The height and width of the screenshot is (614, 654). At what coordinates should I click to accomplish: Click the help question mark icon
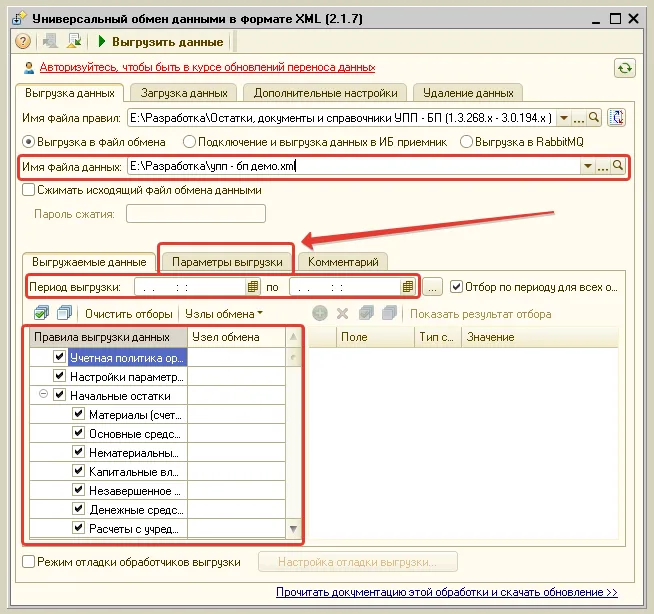(x=23, y=41)
